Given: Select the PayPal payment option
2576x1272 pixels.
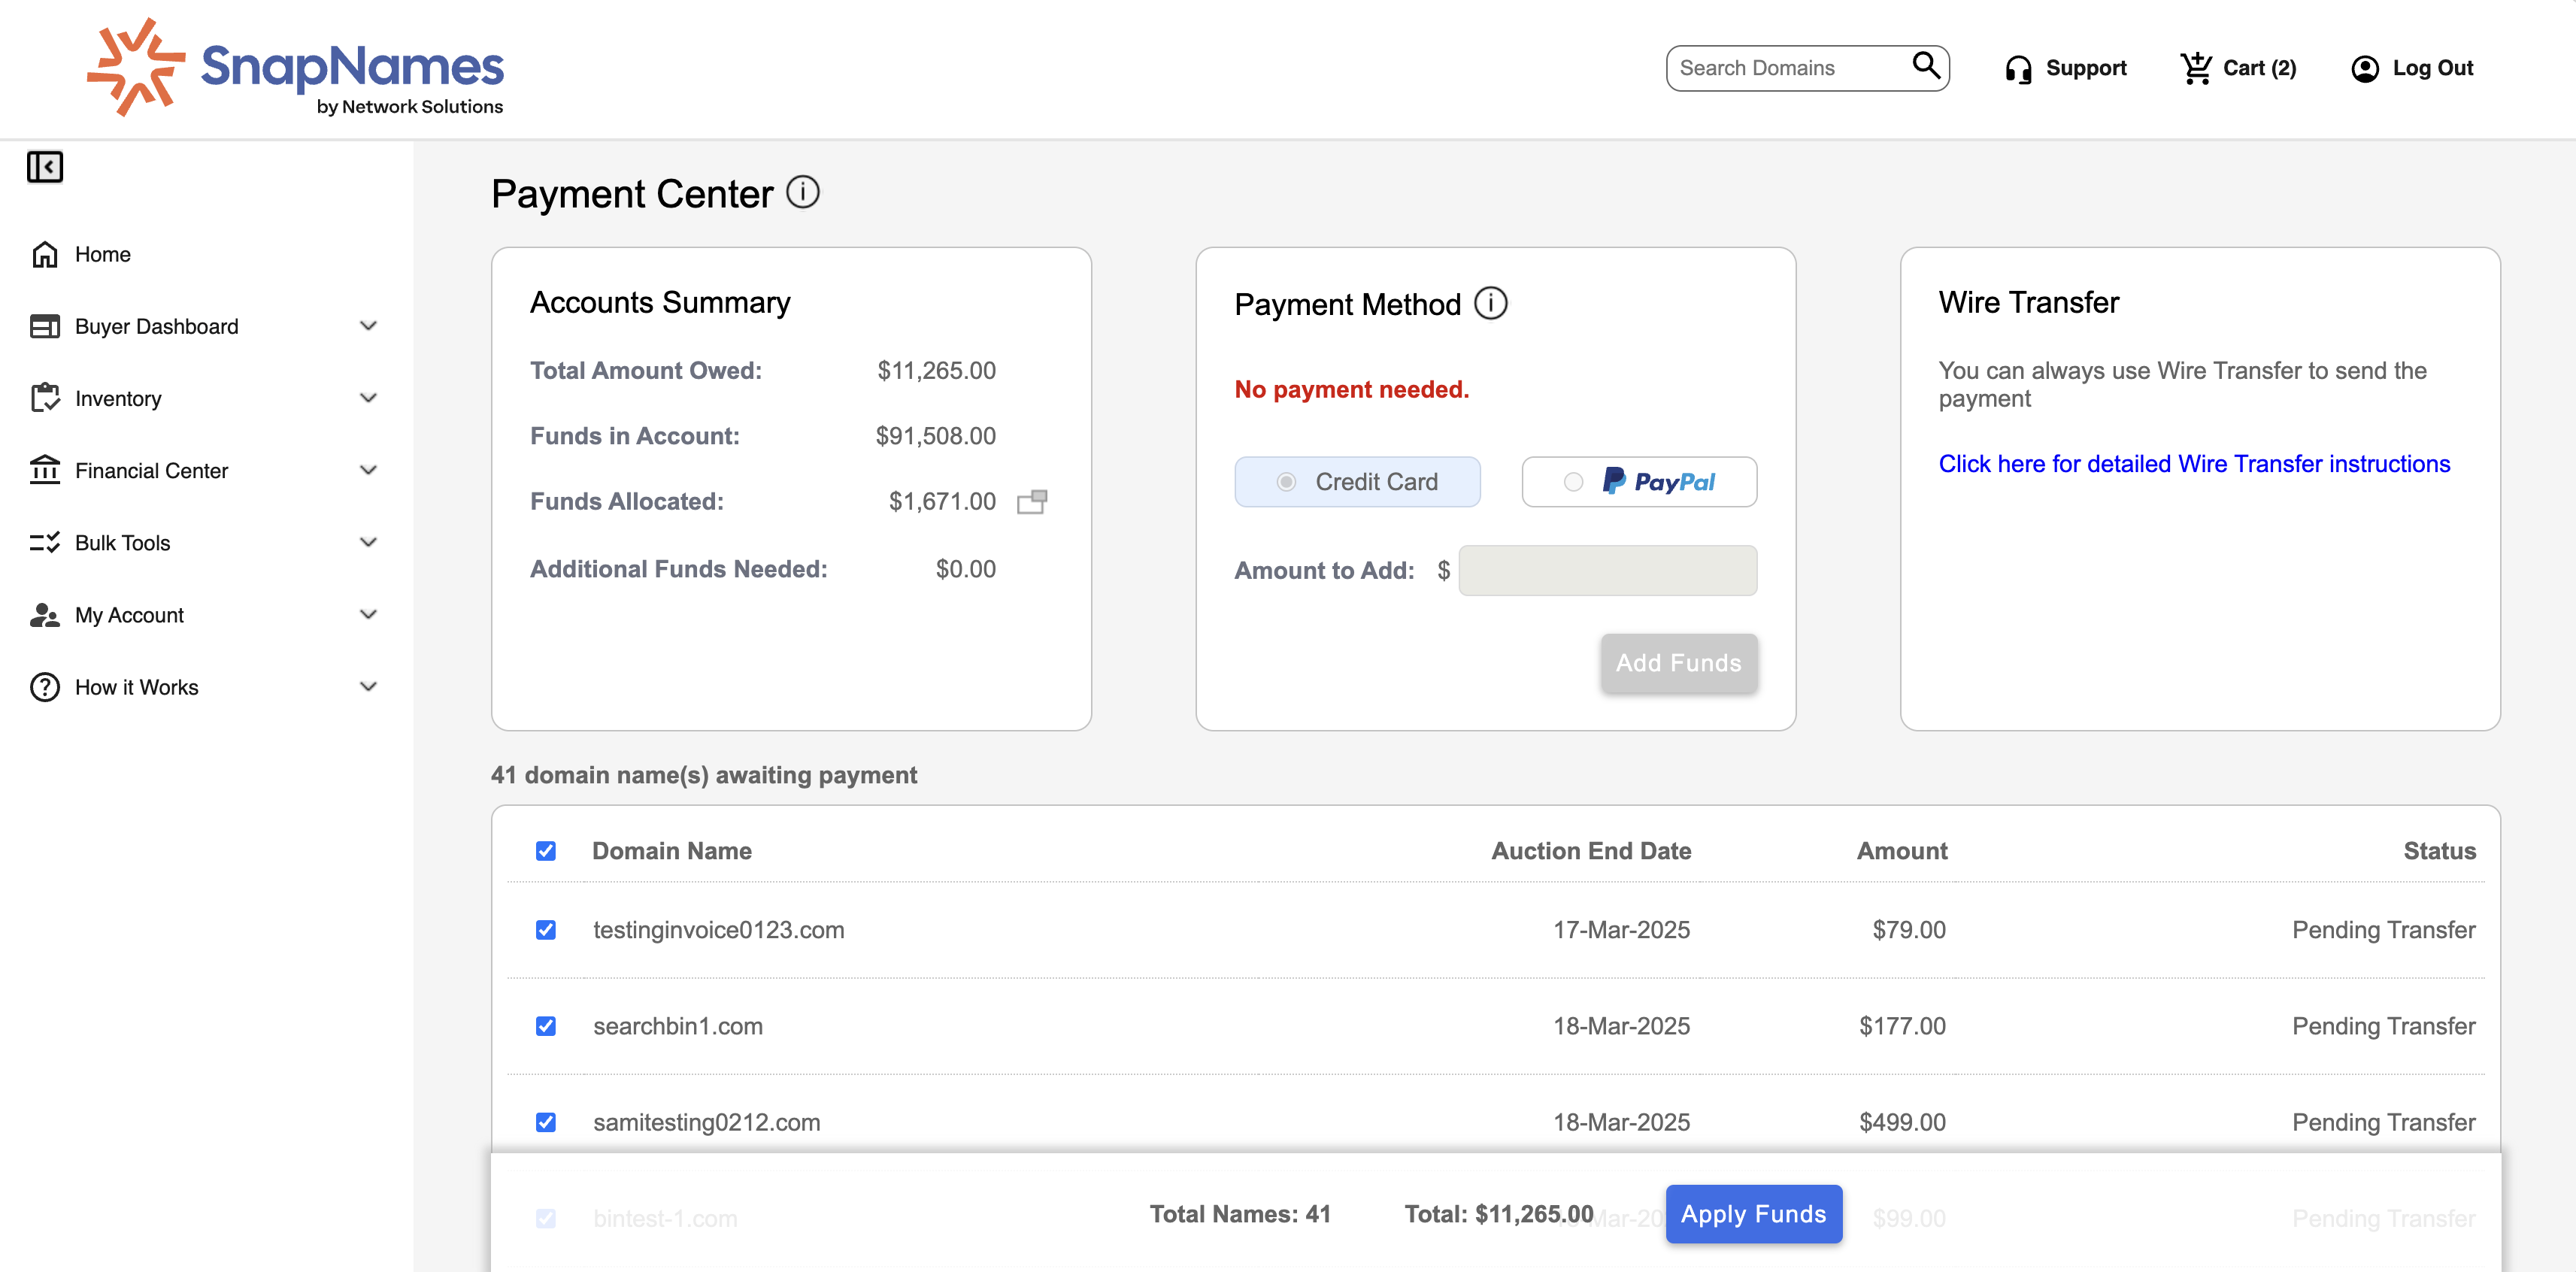Looking at the screenshot, I should [x=1639, y=482].
